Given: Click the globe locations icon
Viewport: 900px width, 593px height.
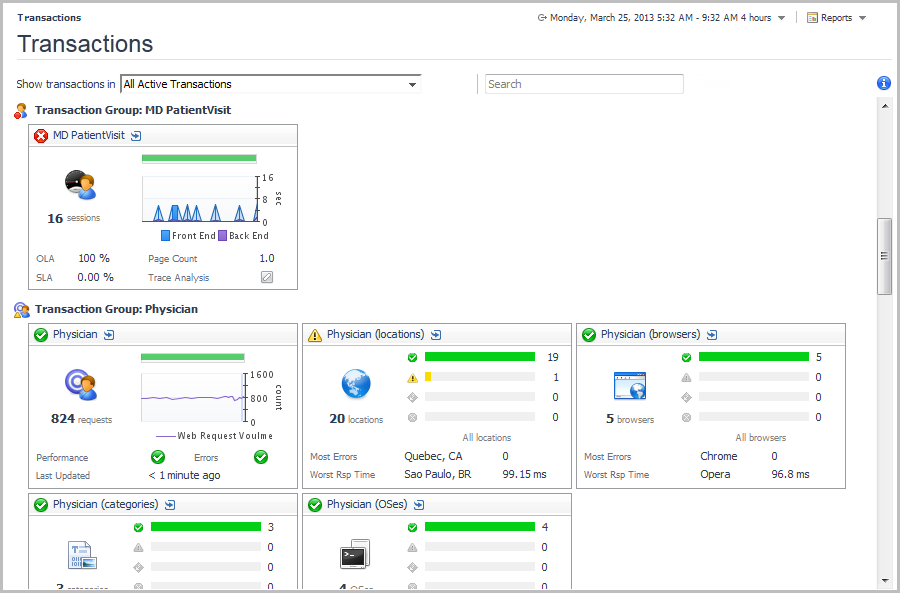Looking at the screenshot, I should [x=356, y=384].
